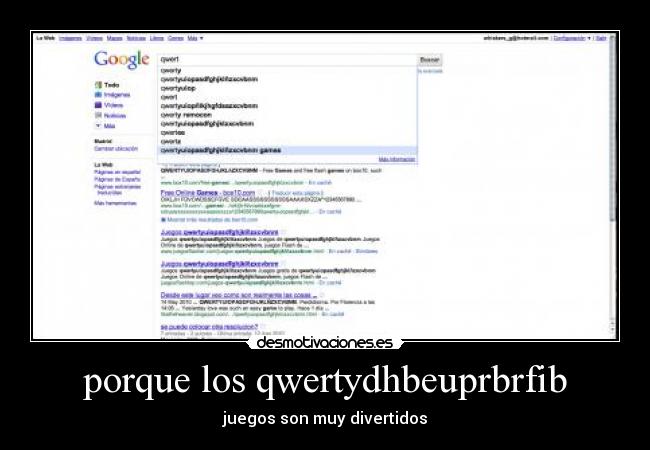Click the Todo icon in sidebar
Image resolution: width=650 pixels, height=450 pixels.
click(x=98, y=85)
